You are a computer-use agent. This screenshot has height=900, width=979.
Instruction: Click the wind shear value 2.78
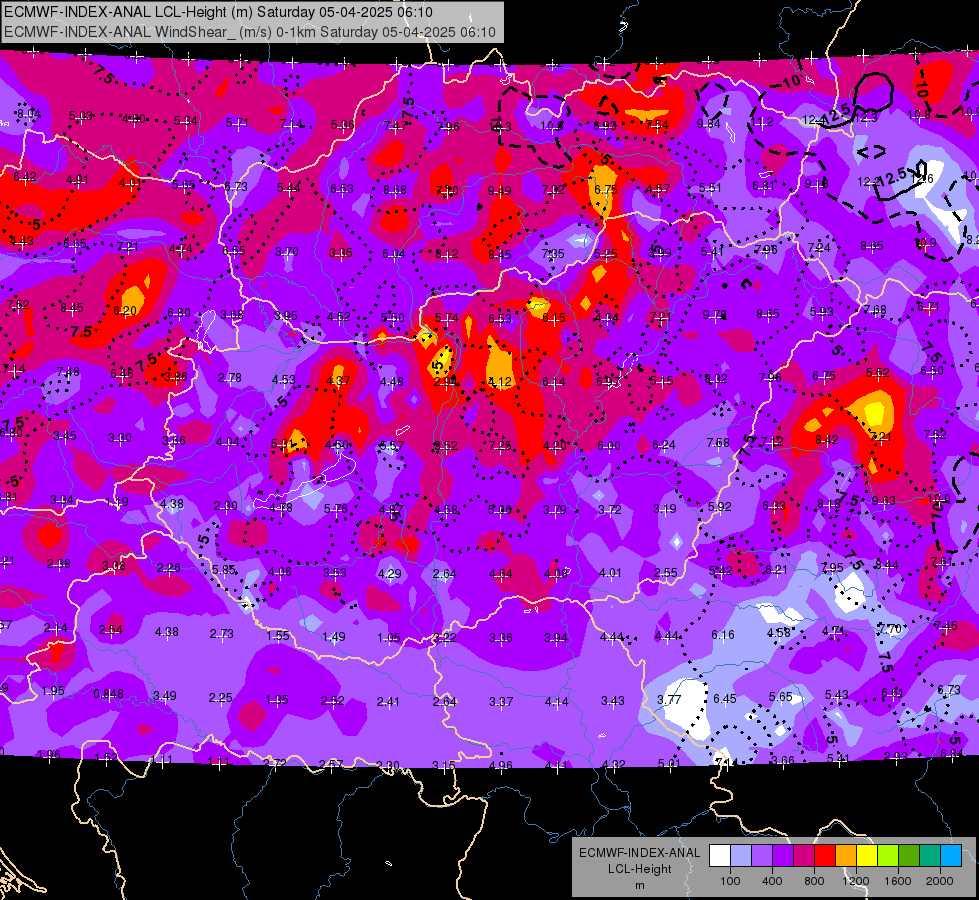230,378
